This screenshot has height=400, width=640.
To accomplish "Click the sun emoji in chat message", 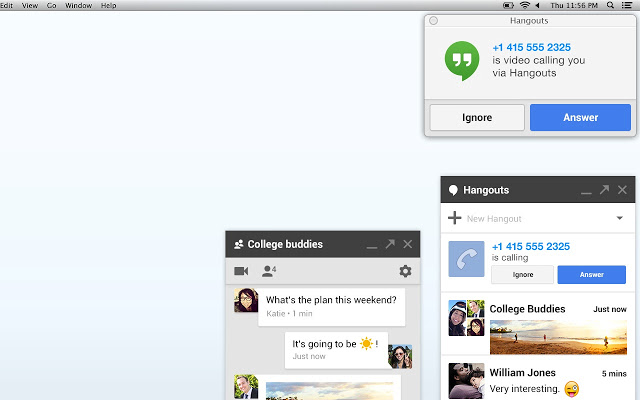I will (x=367, y=343).
